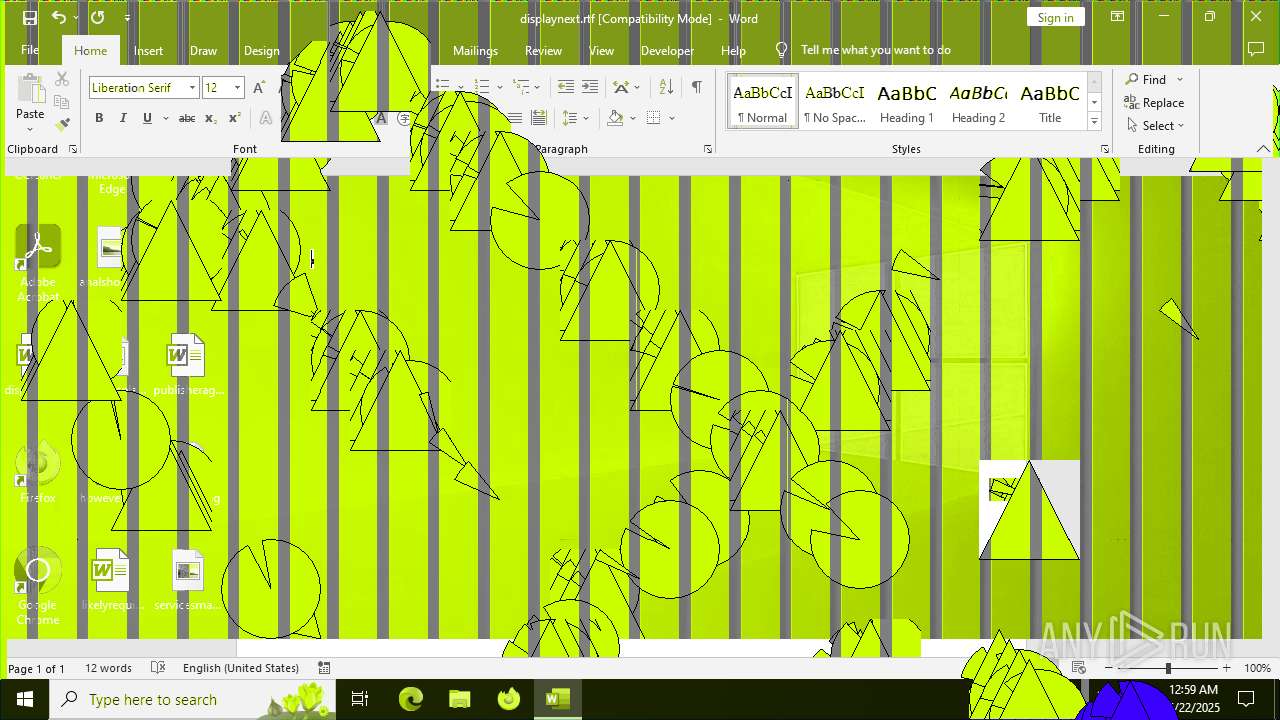The image size is (1280, 720).
Task: Toggle Bold formatting
Action: [x=99, y=118]
